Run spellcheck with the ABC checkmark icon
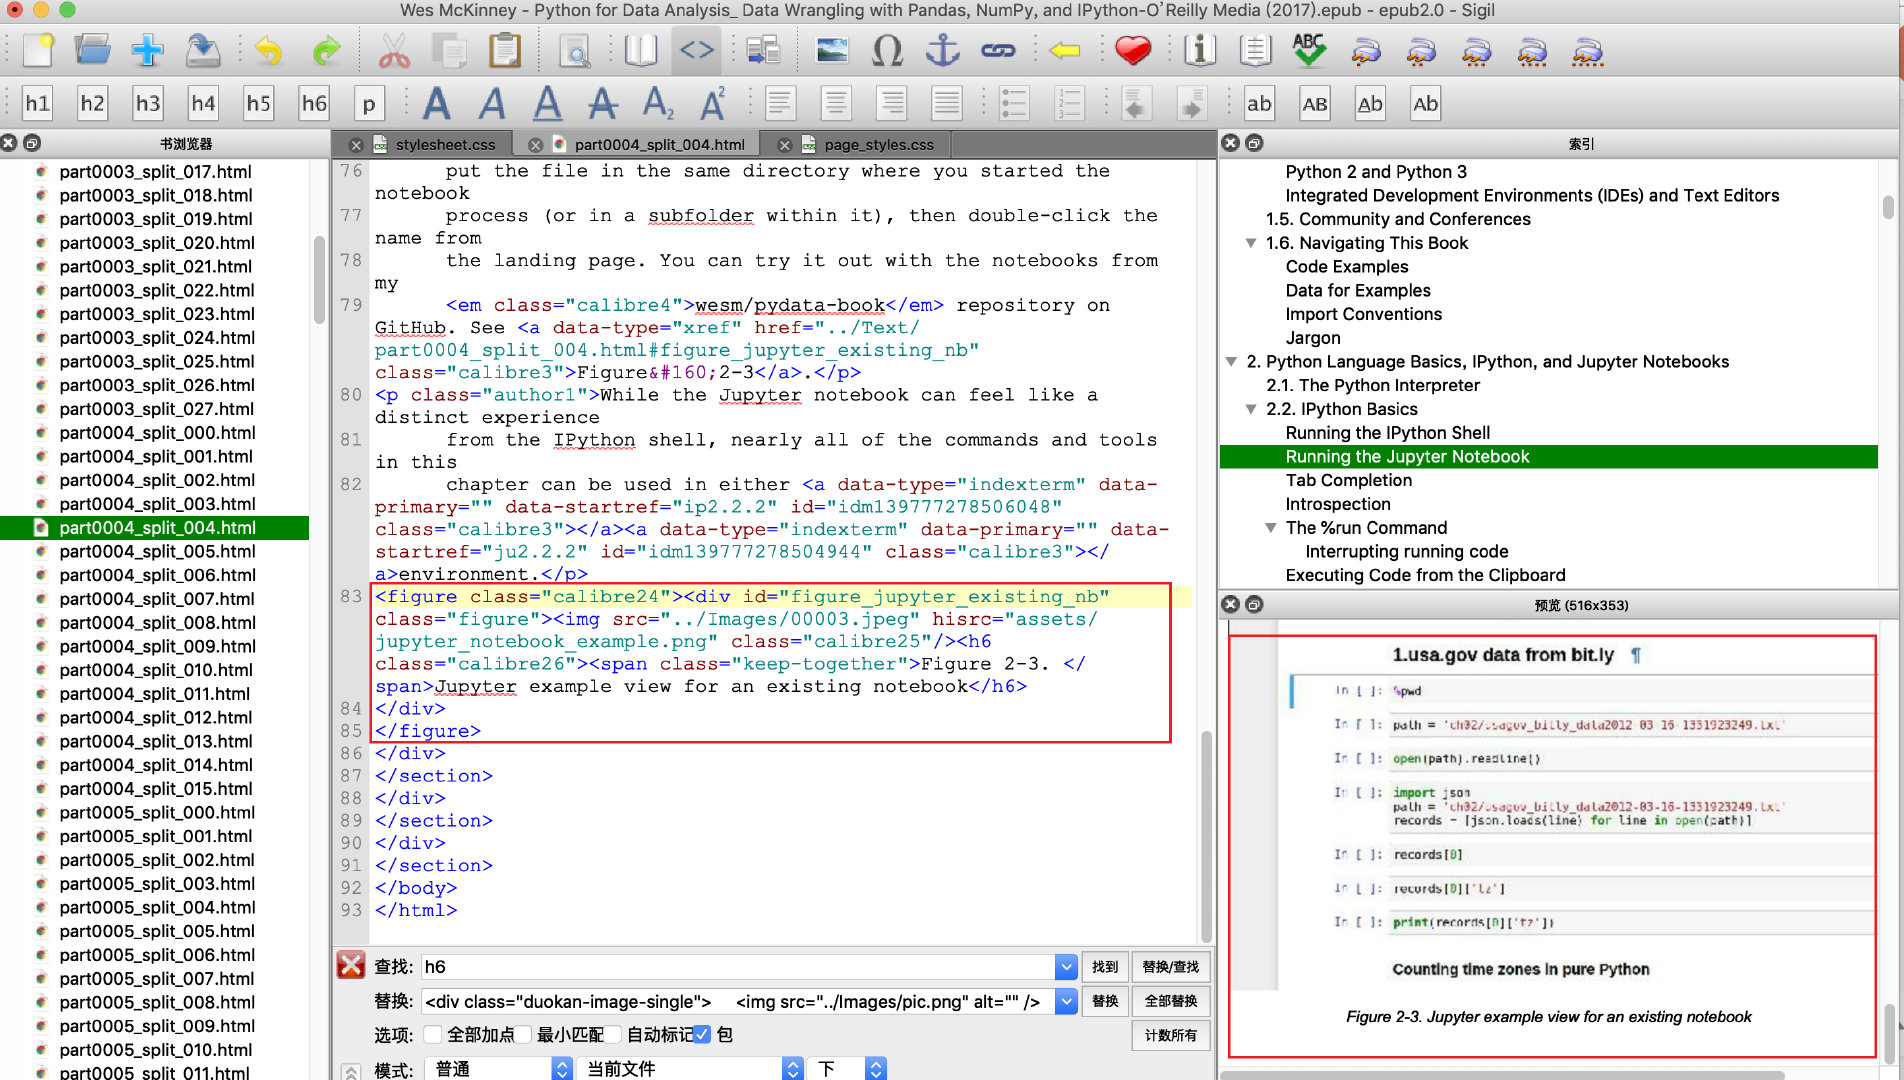 tap(1309, 50)
